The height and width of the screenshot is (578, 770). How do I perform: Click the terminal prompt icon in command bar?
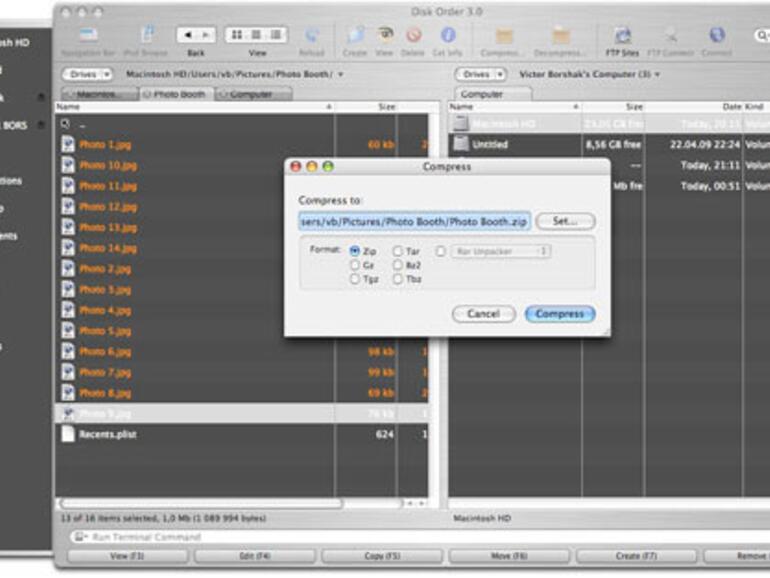[79, 537]
